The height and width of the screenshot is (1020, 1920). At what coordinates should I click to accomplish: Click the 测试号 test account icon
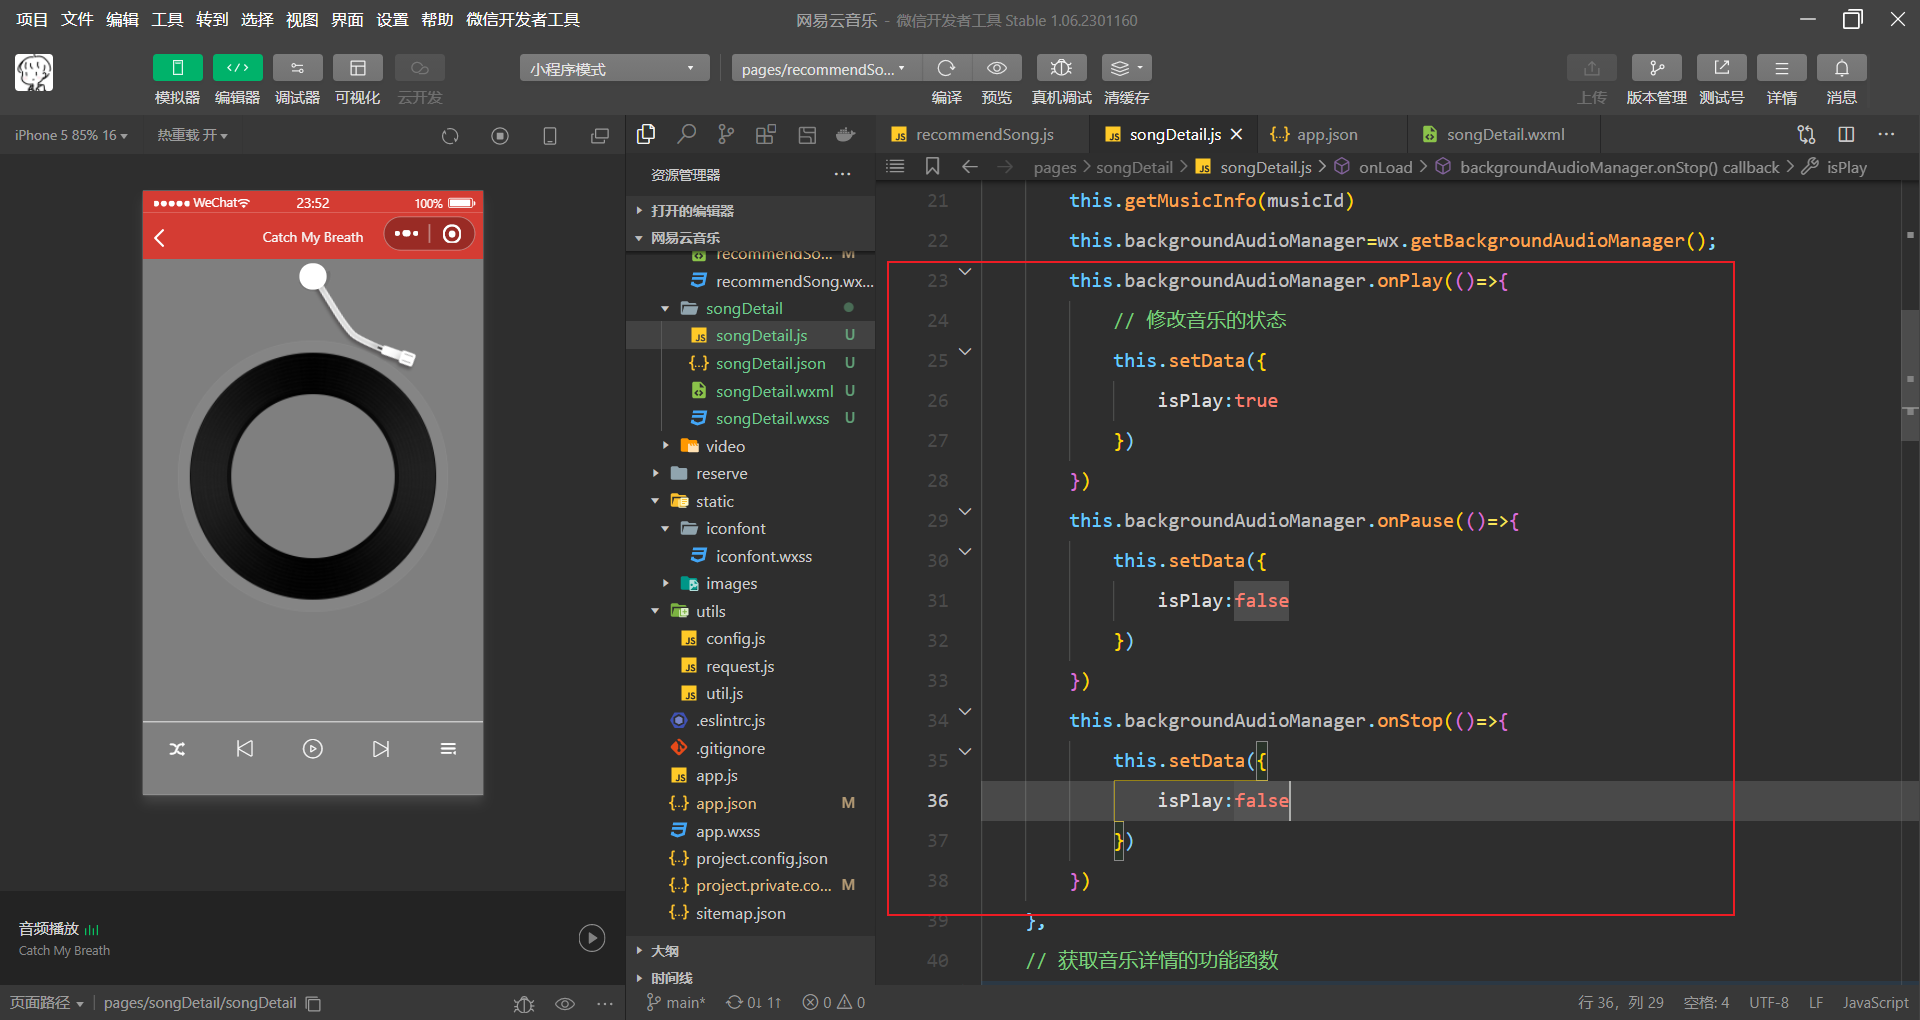(1721, 68)
